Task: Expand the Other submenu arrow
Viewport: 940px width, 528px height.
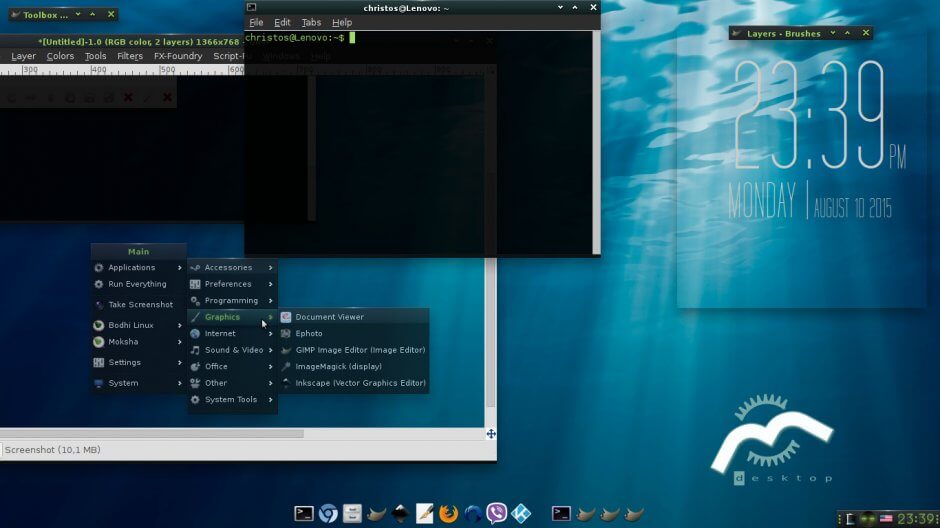Action: pyautogui.click(x=270, y=383)
